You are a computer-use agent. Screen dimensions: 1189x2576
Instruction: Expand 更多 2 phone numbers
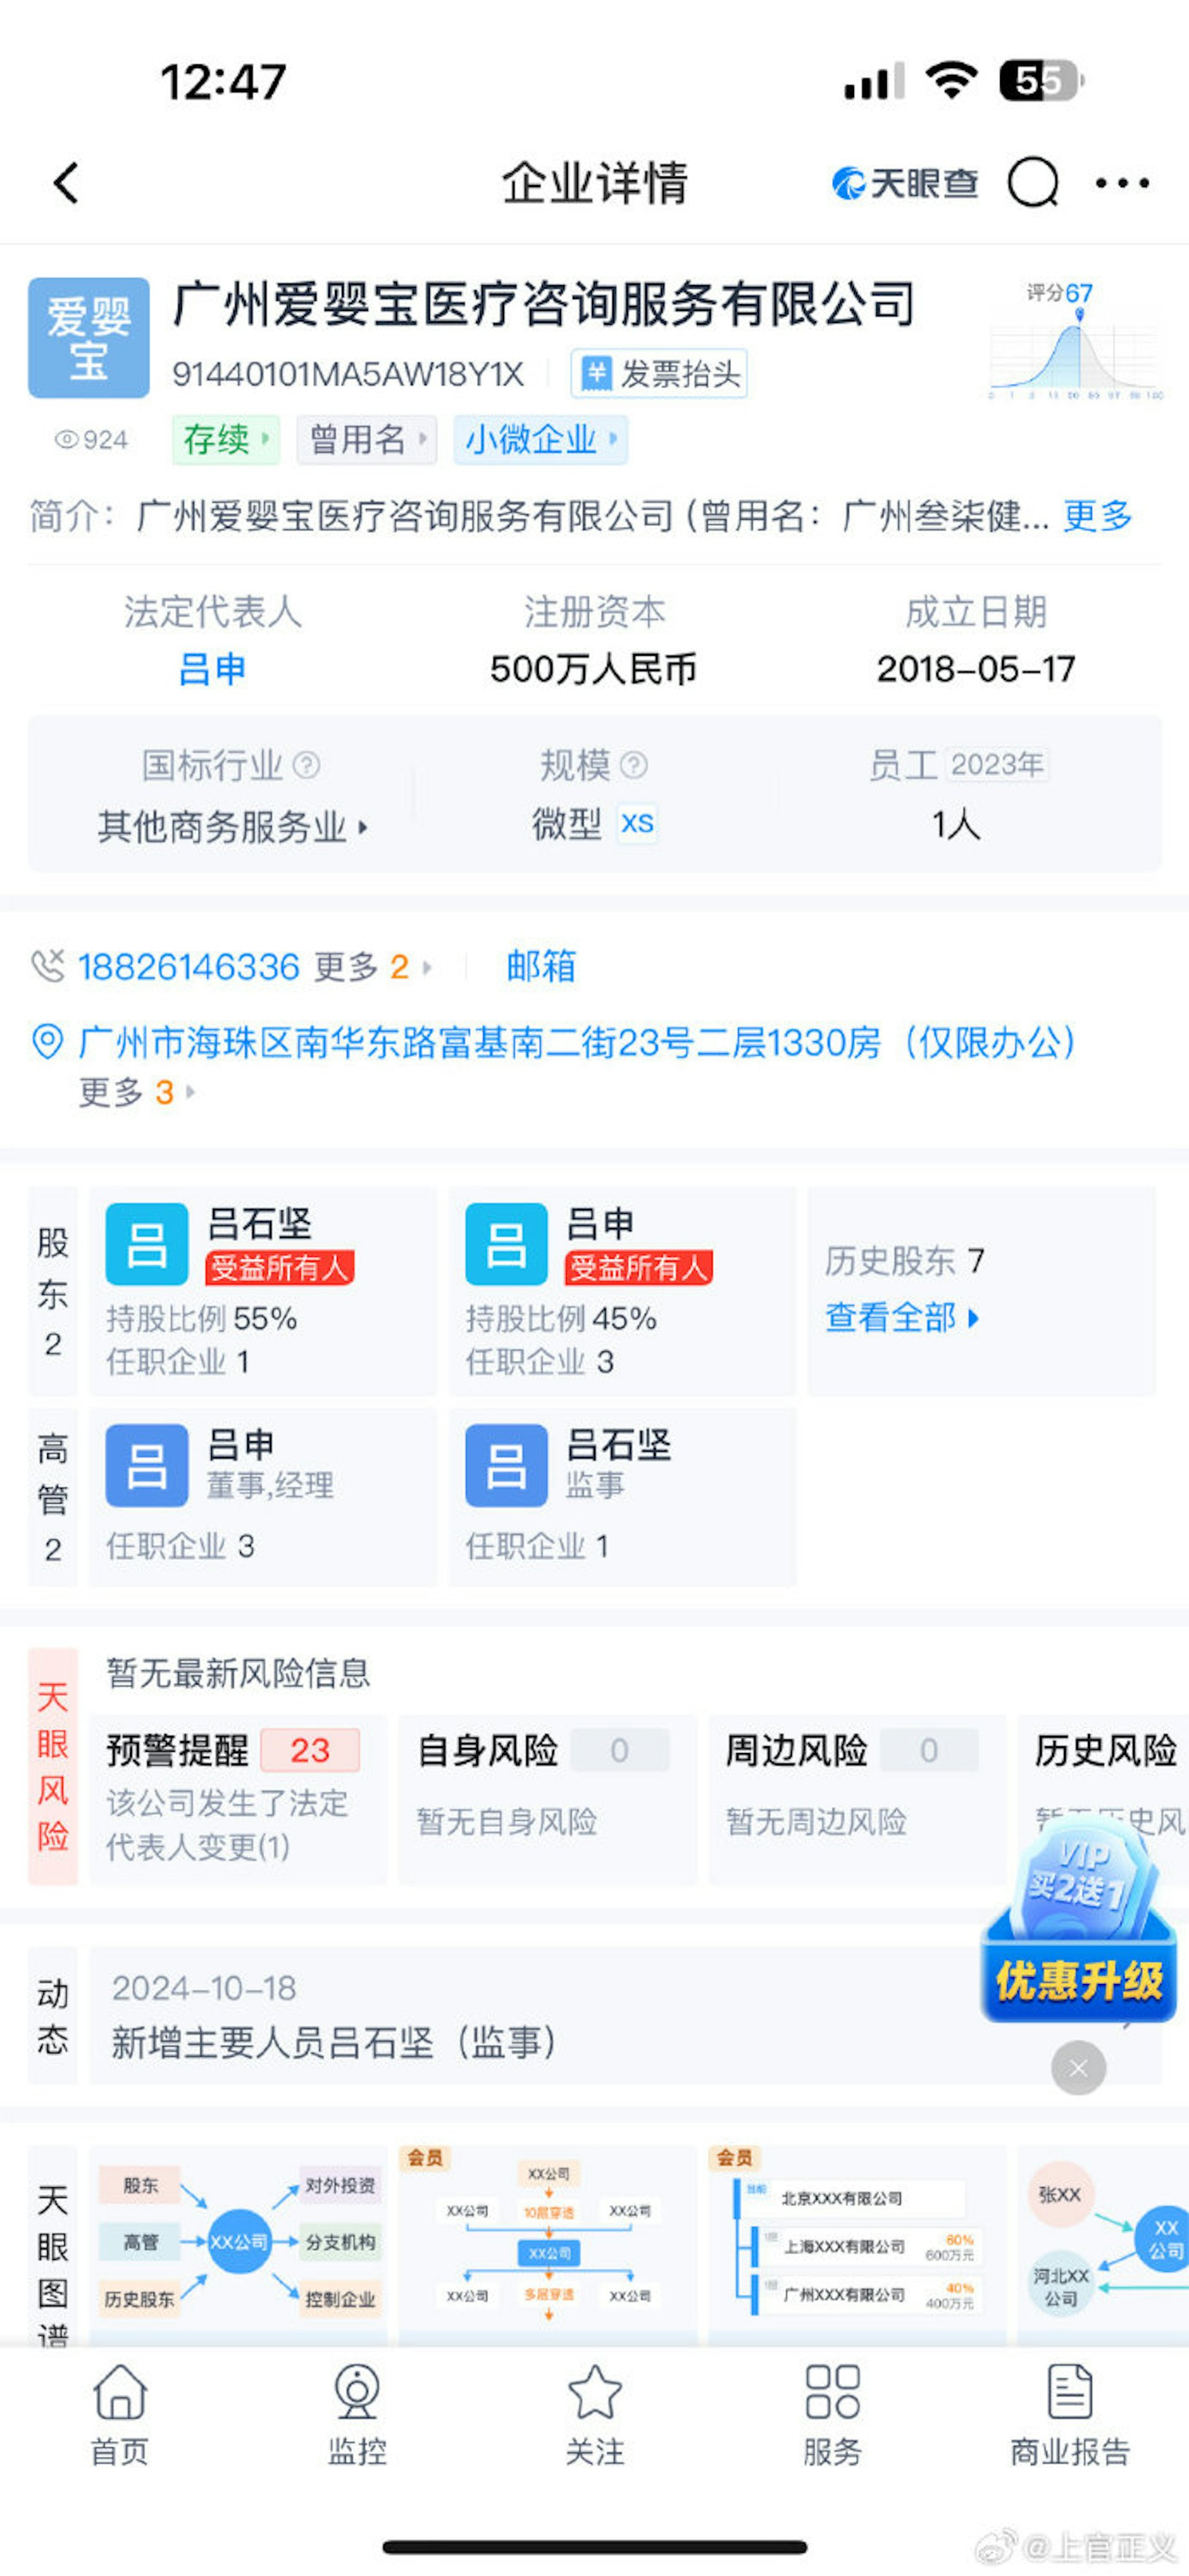pyautogui.click(x=372, y=967)
